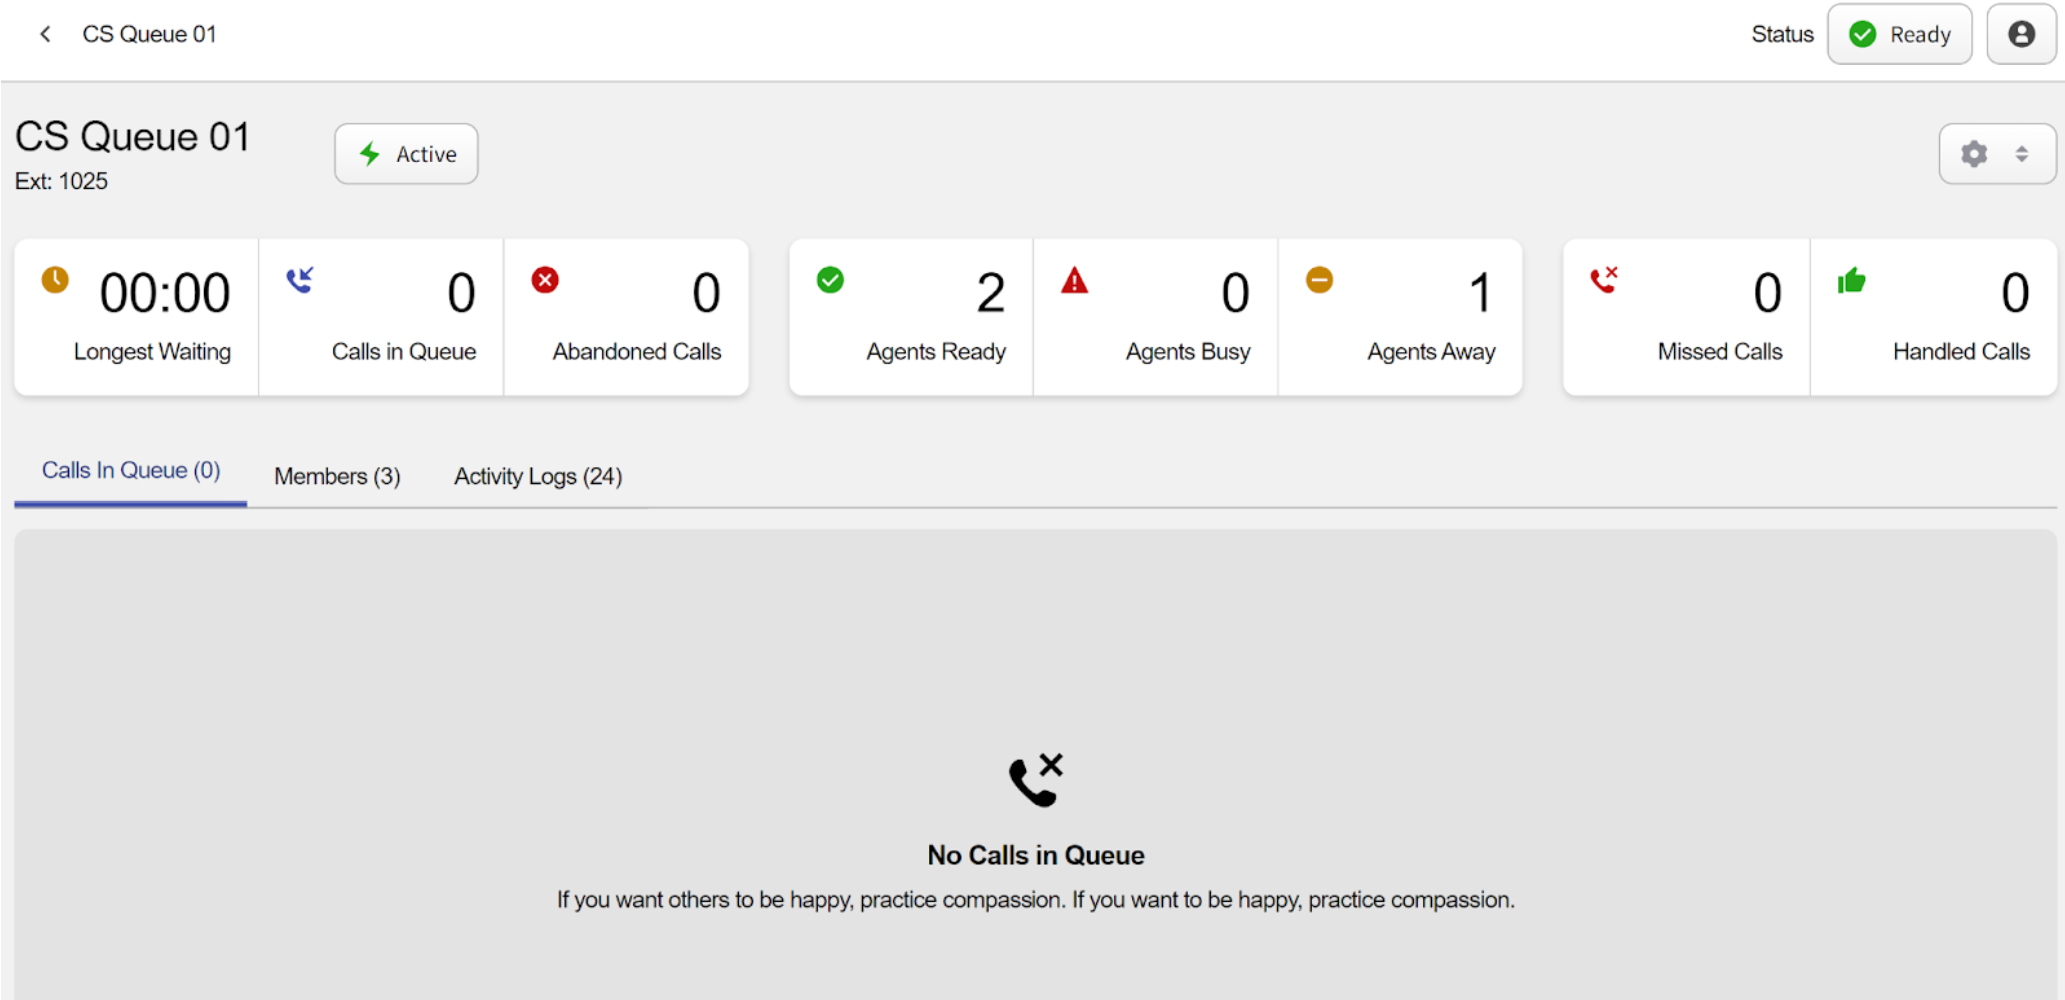Click the up-down arrows next to the gear
Viewport: 2065px width, 1000px height.
[2022, 154]
